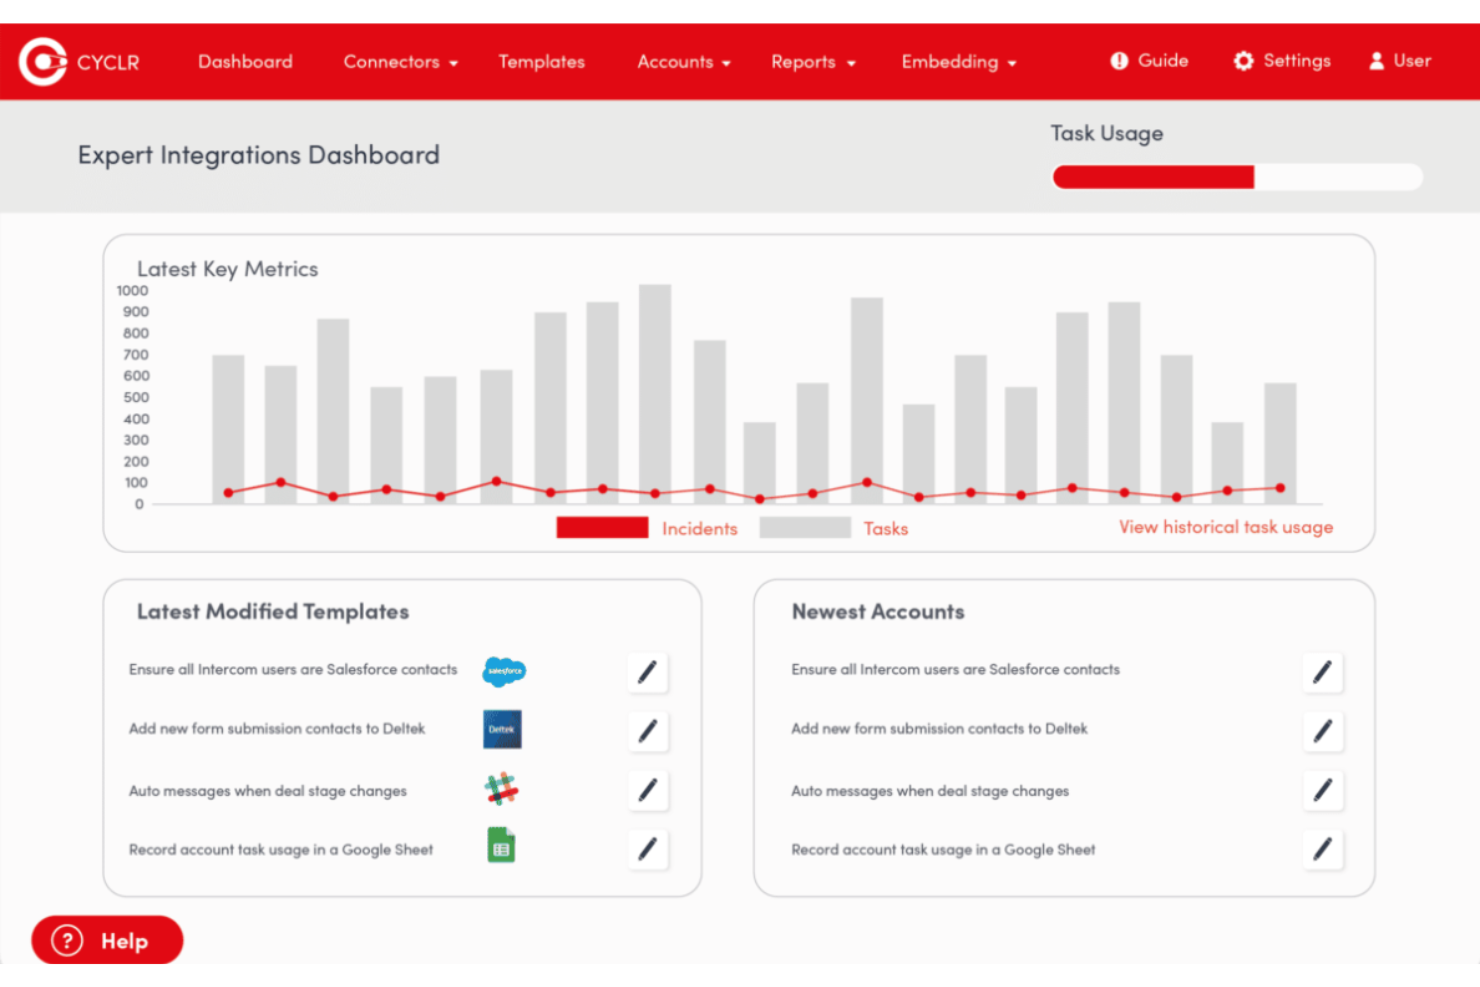
Task: Click the Settings gear icon
Action: (x=1242, y=61)
